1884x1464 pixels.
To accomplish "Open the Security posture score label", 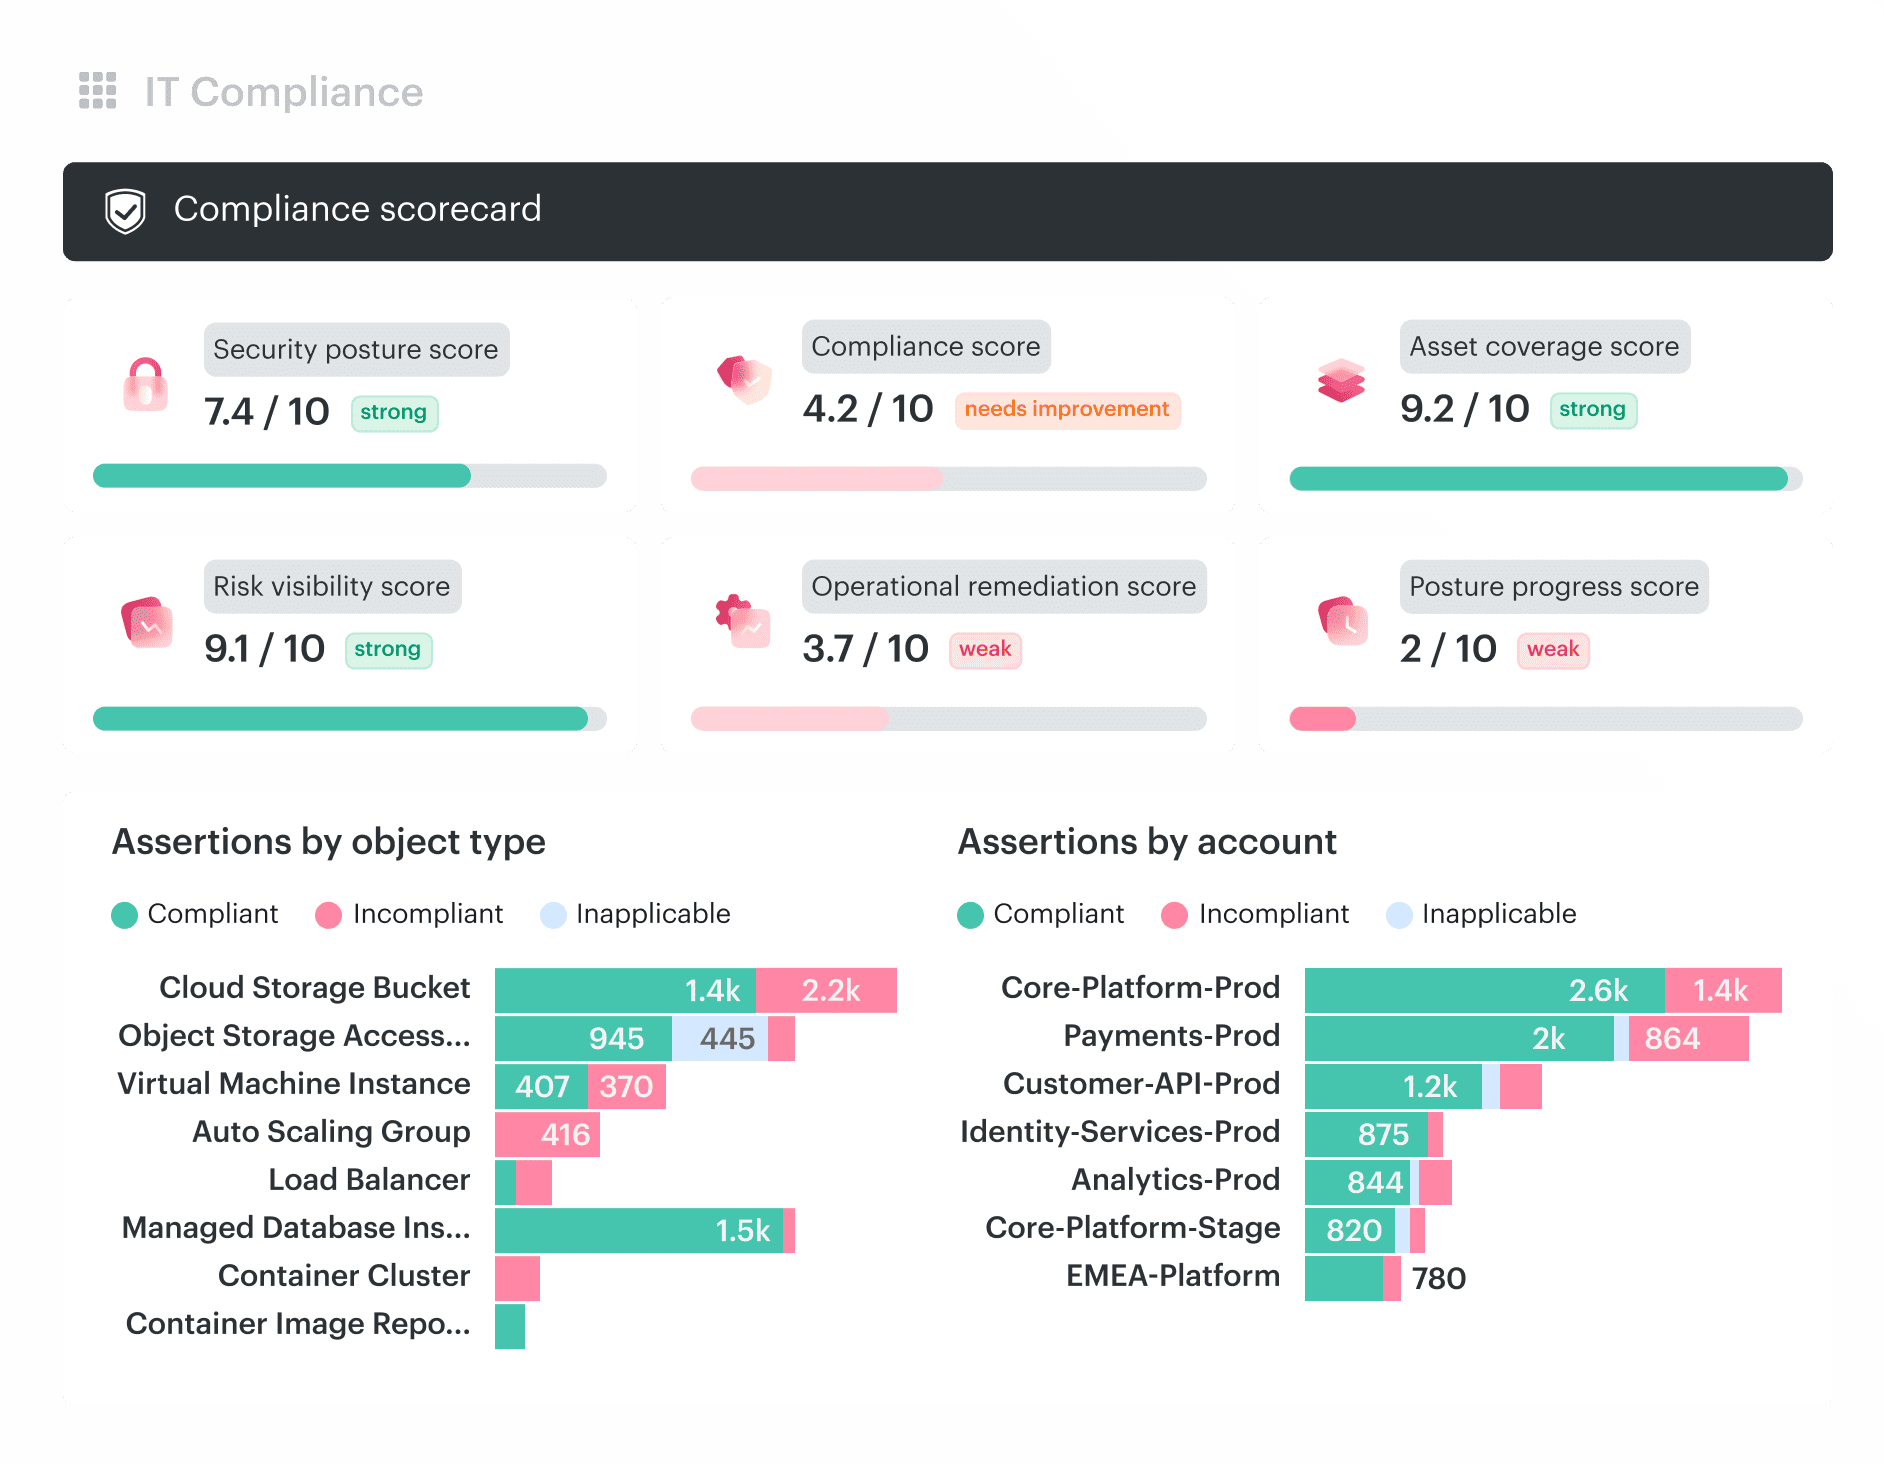I will [356, 349].
